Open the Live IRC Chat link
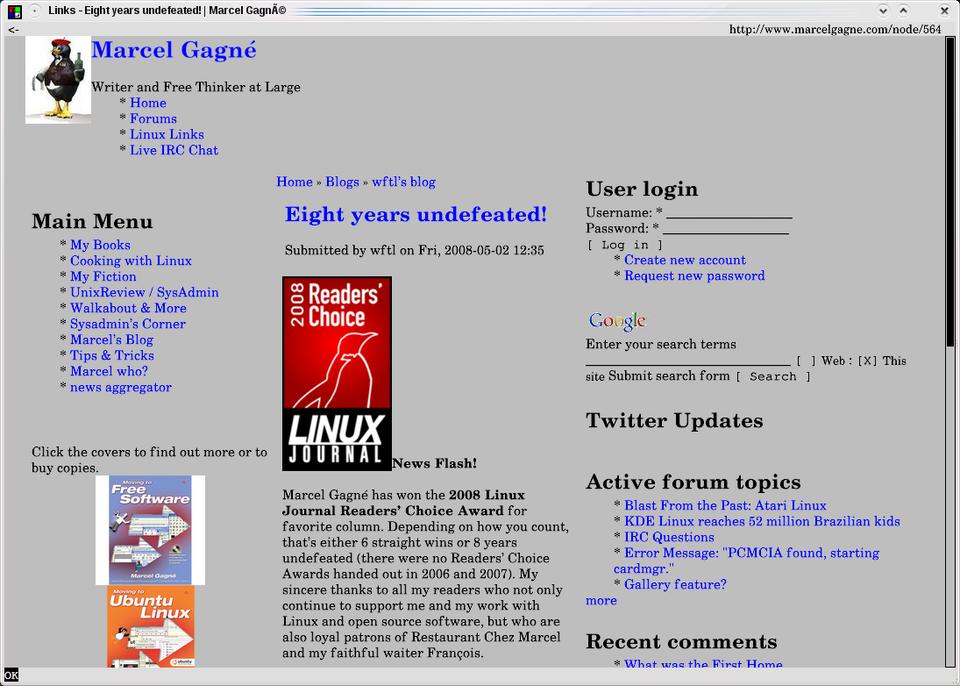 (x=173, y=150)
